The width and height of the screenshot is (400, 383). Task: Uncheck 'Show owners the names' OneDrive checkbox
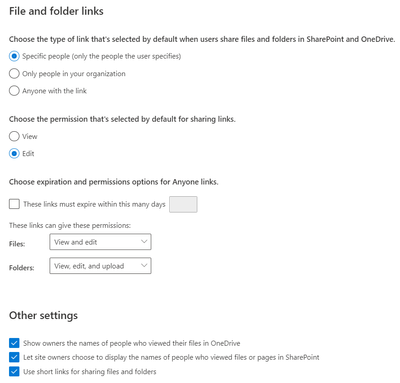point(14,343)
